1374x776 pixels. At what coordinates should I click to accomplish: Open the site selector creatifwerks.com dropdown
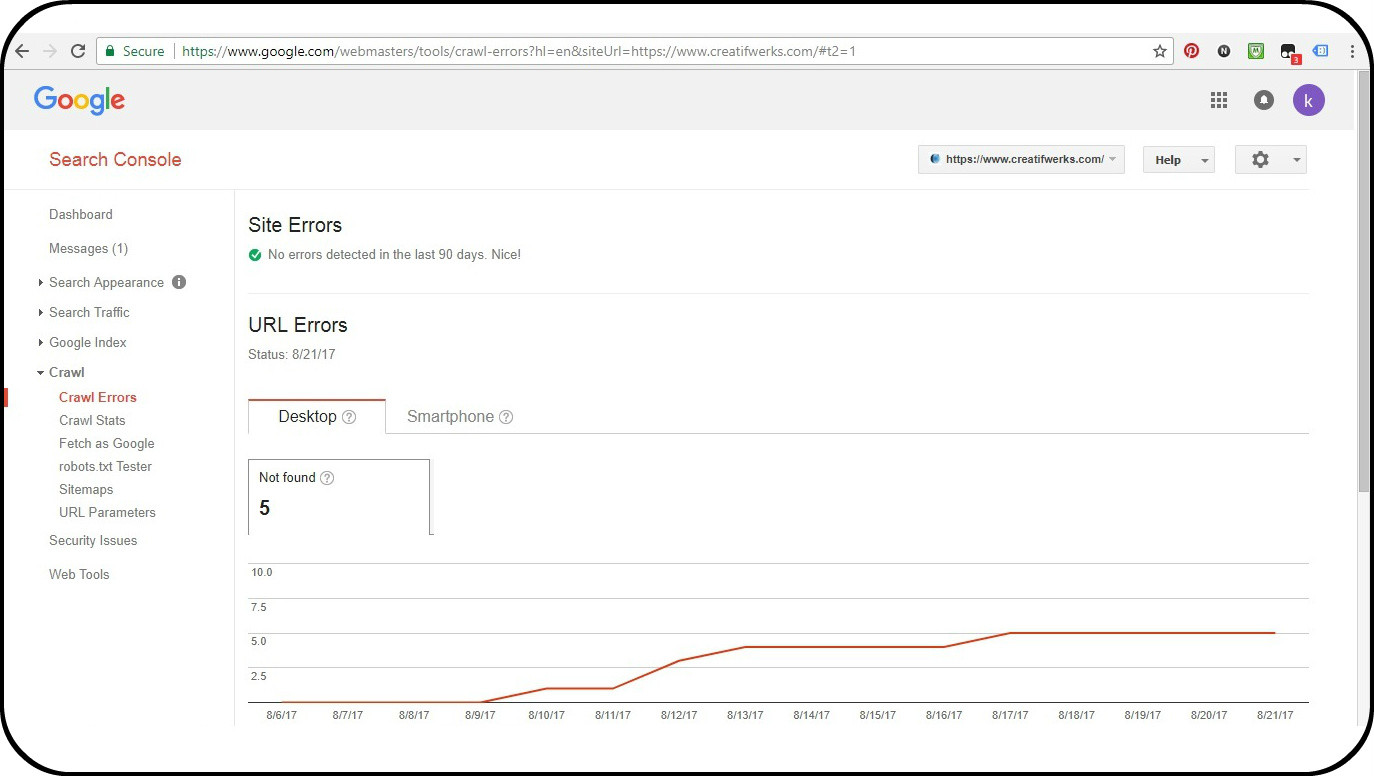1021,160
